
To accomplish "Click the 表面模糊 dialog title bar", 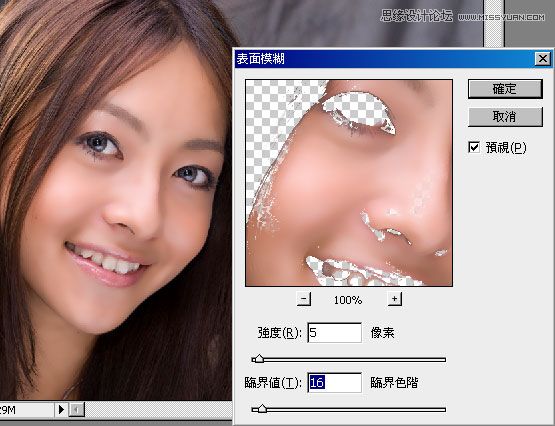I will click(384, 59).
